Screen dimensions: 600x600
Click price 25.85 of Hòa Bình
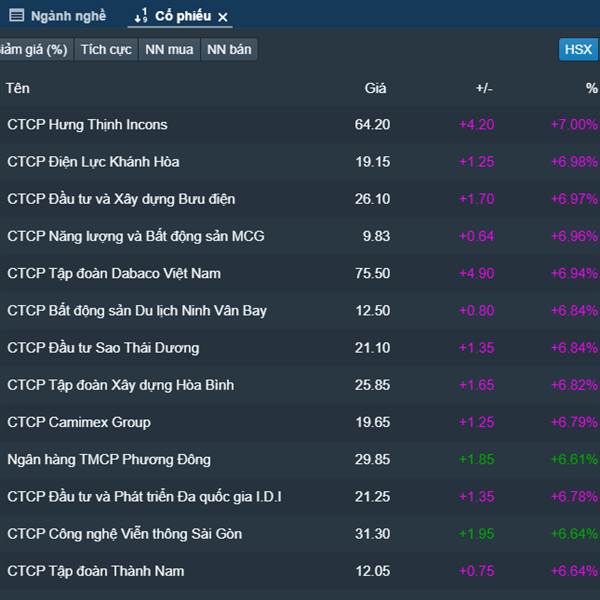click(372, 385)
